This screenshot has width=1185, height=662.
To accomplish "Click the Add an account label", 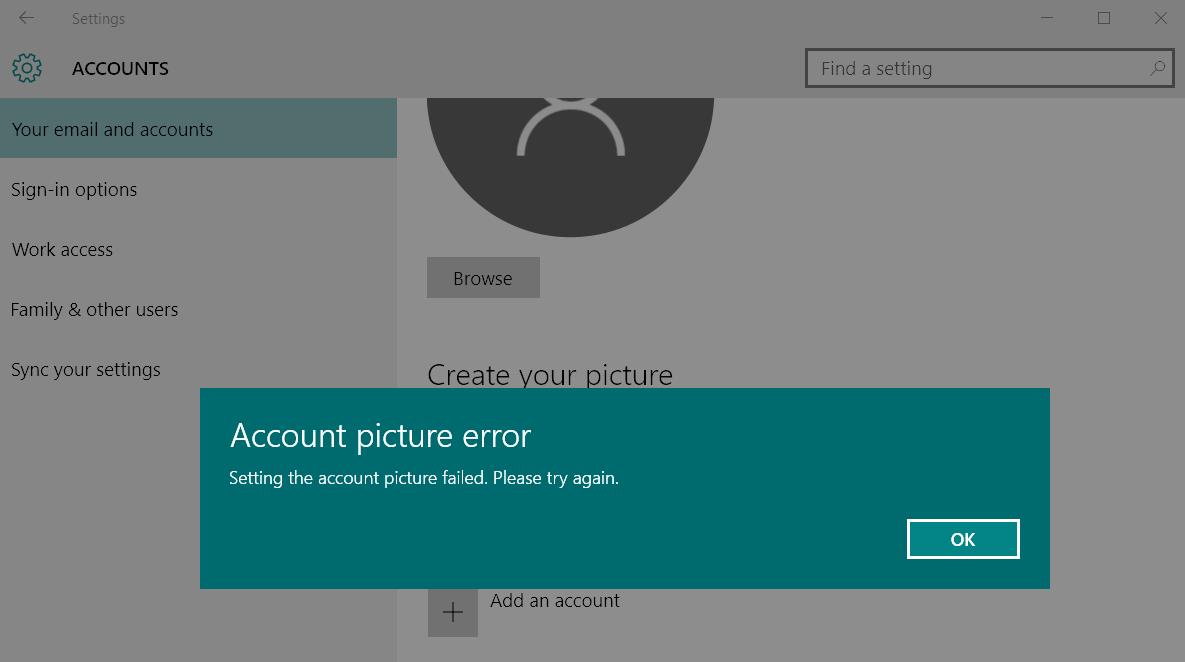I will [555, 601].
